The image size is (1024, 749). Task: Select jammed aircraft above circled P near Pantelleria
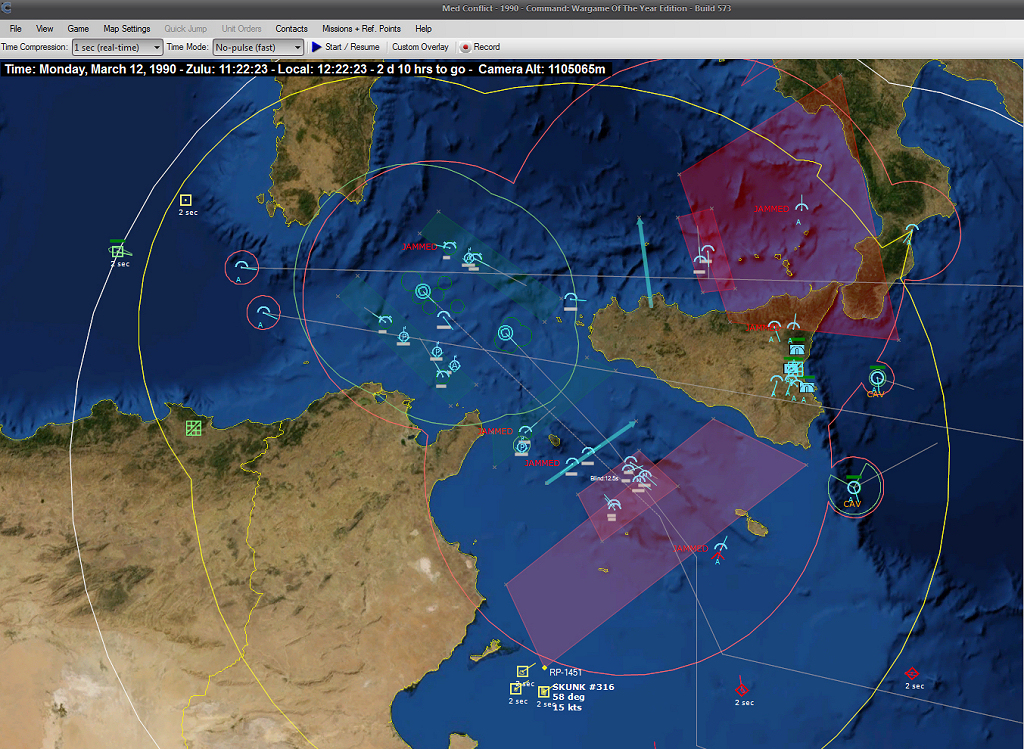(526, 430)
